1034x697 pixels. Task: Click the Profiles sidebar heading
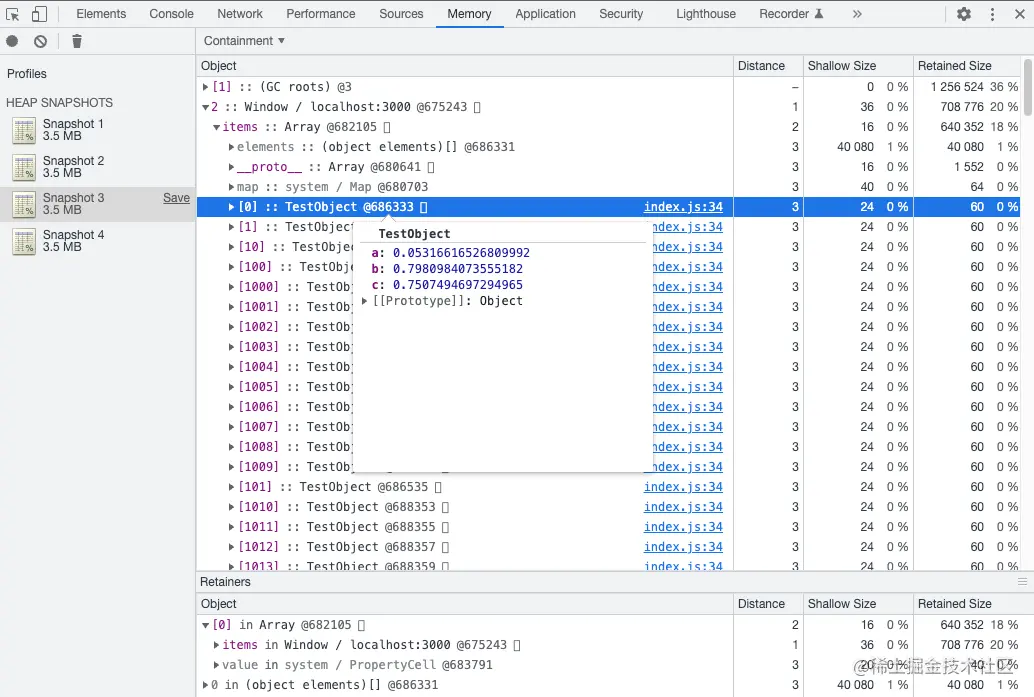pos(27,74)
